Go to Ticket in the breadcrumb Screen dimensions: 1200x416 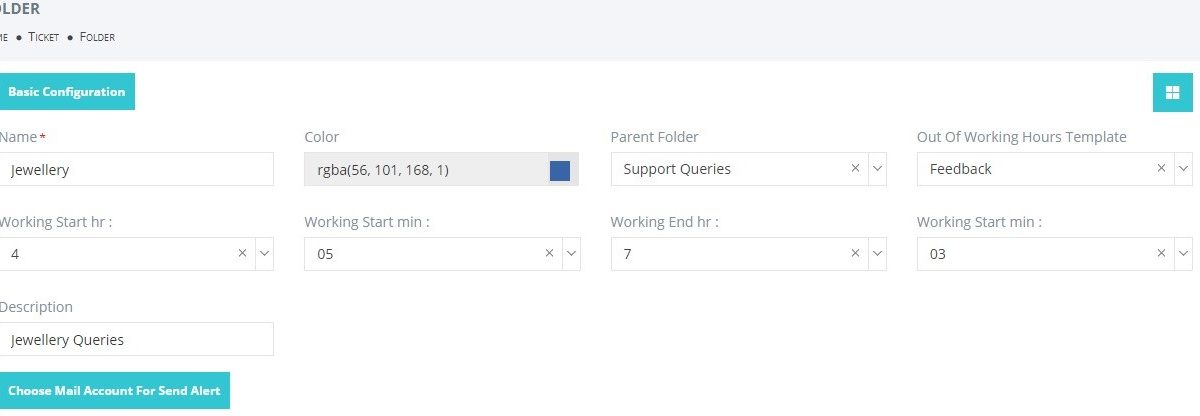point(43,37)
